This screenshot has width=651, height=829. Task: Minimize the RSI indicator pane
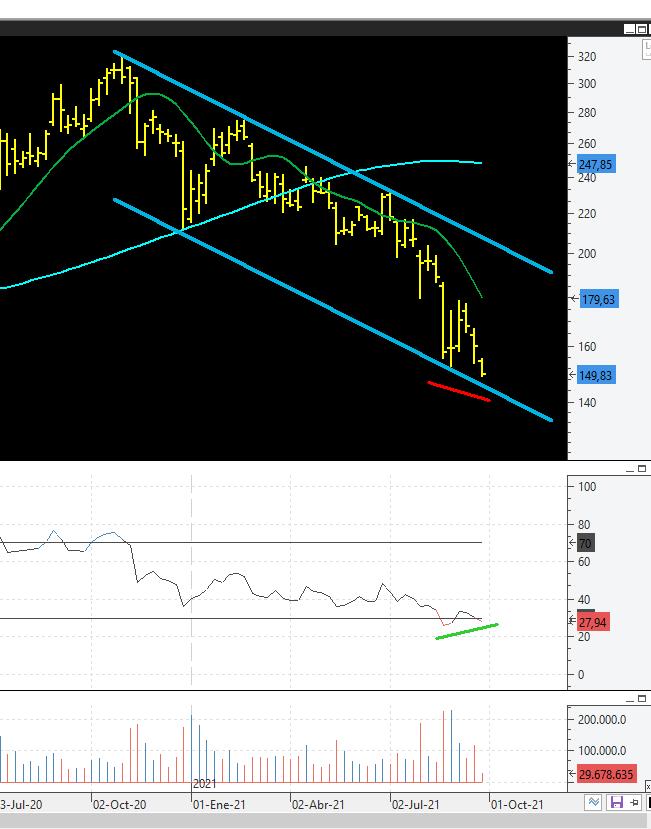[x=630, y=469]
